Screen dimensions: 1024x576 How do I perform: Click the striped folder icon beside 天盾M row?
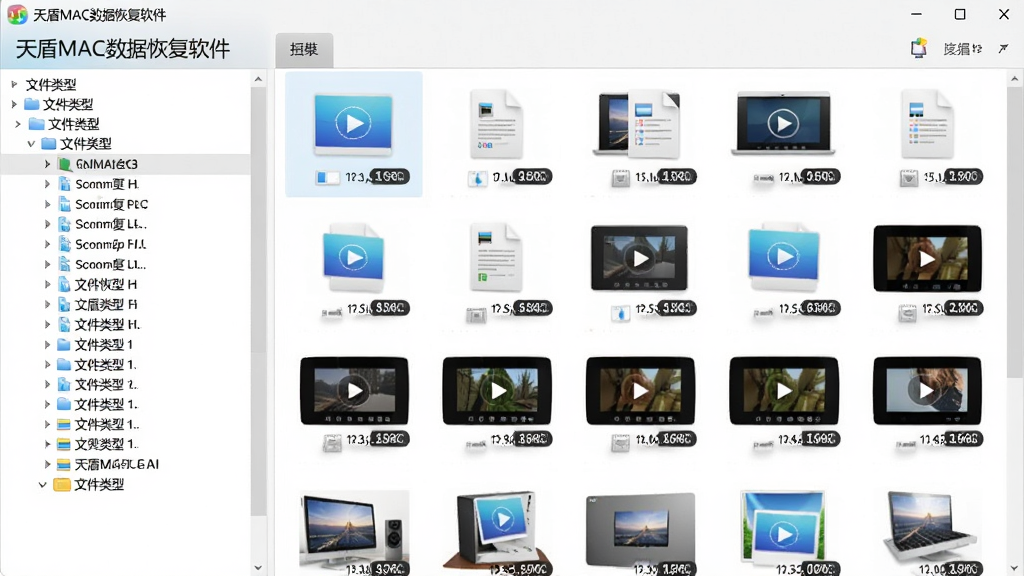[63, 464]
